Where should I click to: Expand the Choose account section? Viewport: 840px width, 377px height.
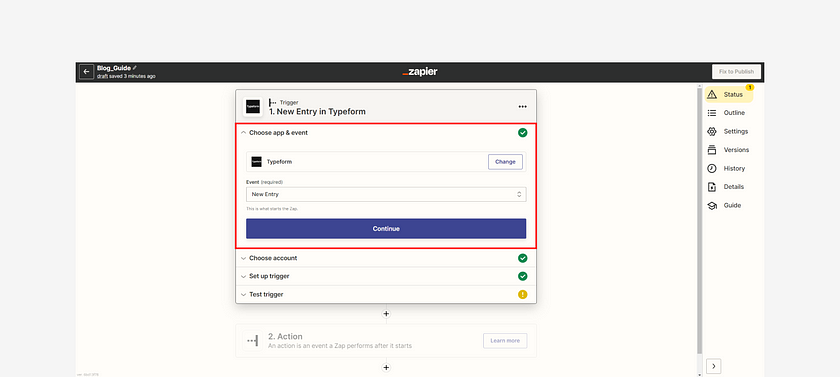click(386, 258)
